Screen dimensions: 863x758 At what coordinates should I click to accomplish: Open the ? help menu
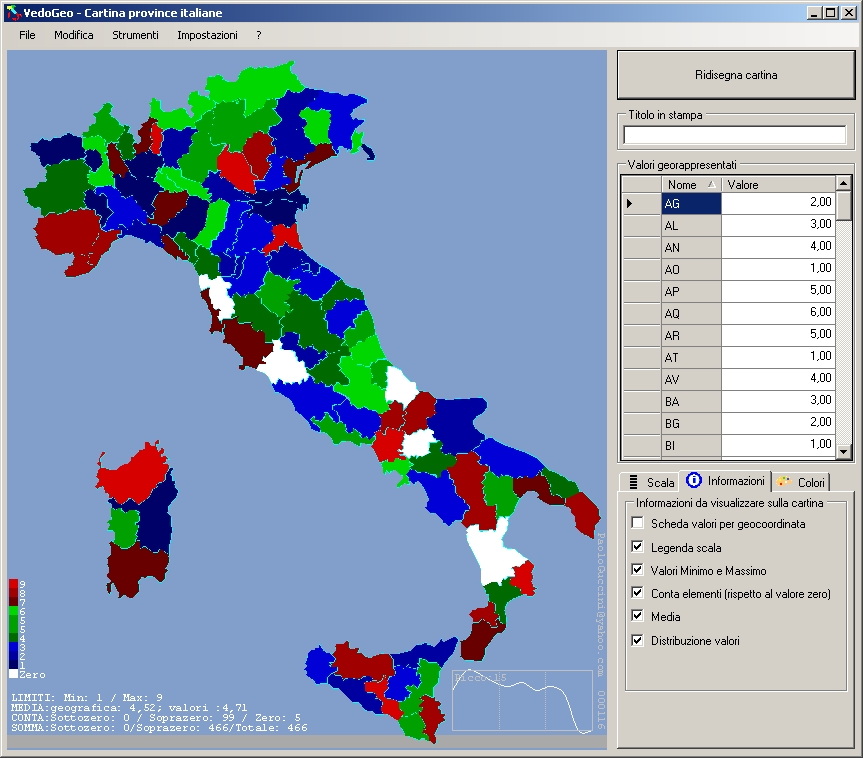[259, 35]
